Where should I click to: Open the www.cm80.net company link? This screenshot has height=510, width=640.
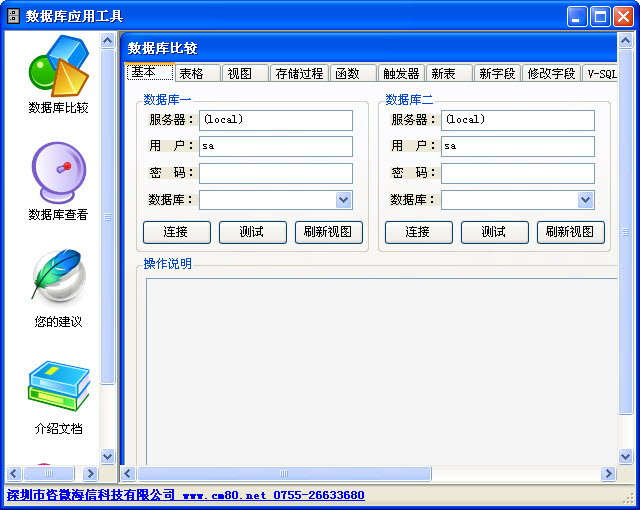click(x=225, y=495)
